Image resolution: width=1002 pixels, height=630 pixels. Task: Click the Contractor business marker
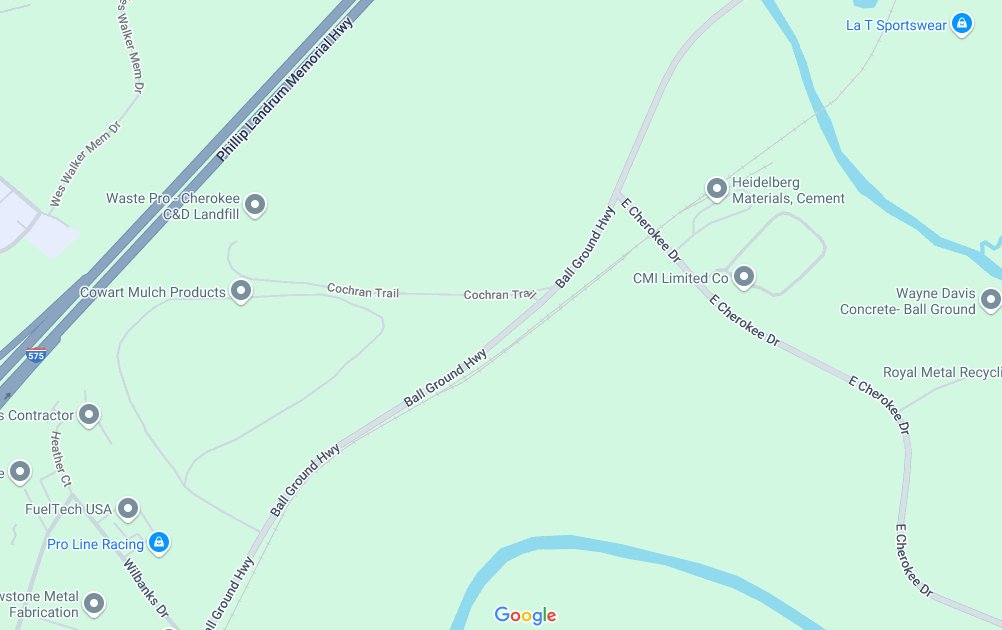pos(89,415)
